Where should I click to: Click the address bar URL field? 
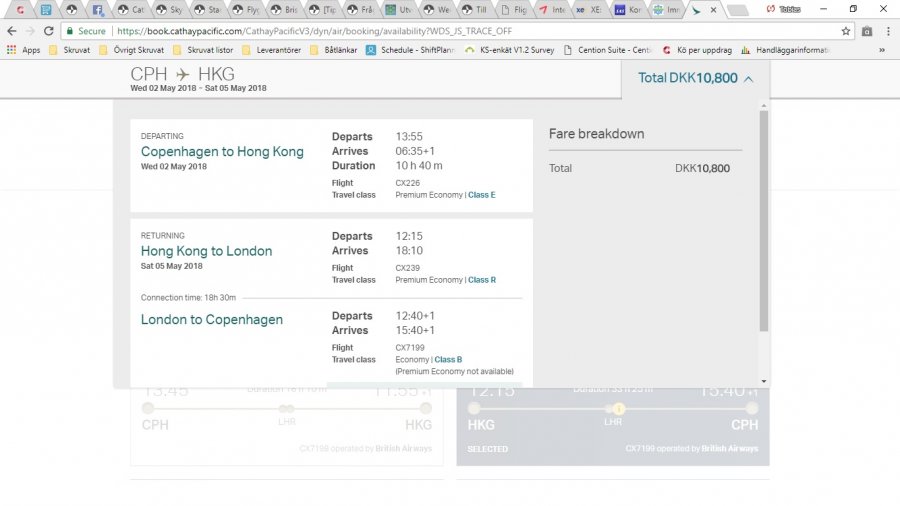point(450,31)
